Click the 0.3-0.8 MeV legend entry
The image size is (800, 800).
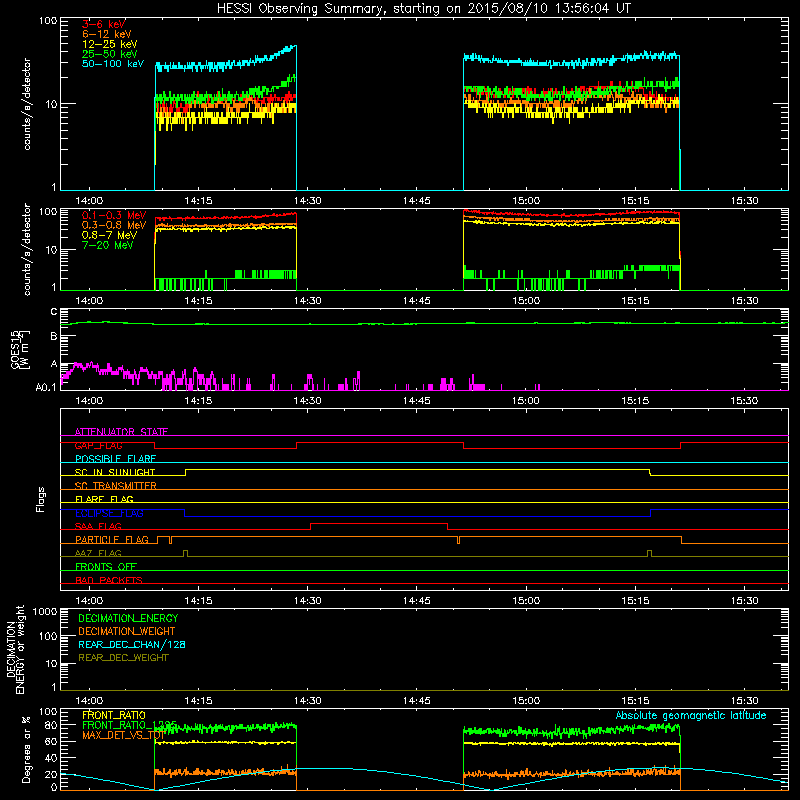coord(114,225)
